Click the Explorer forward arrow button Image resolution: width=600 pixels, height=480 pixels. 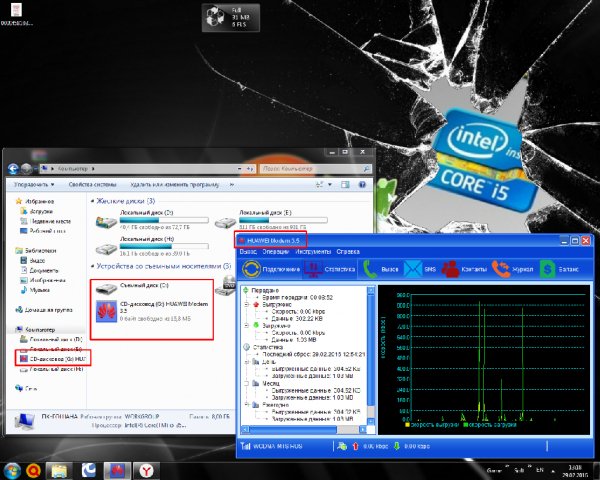click(x=26, y=168)
